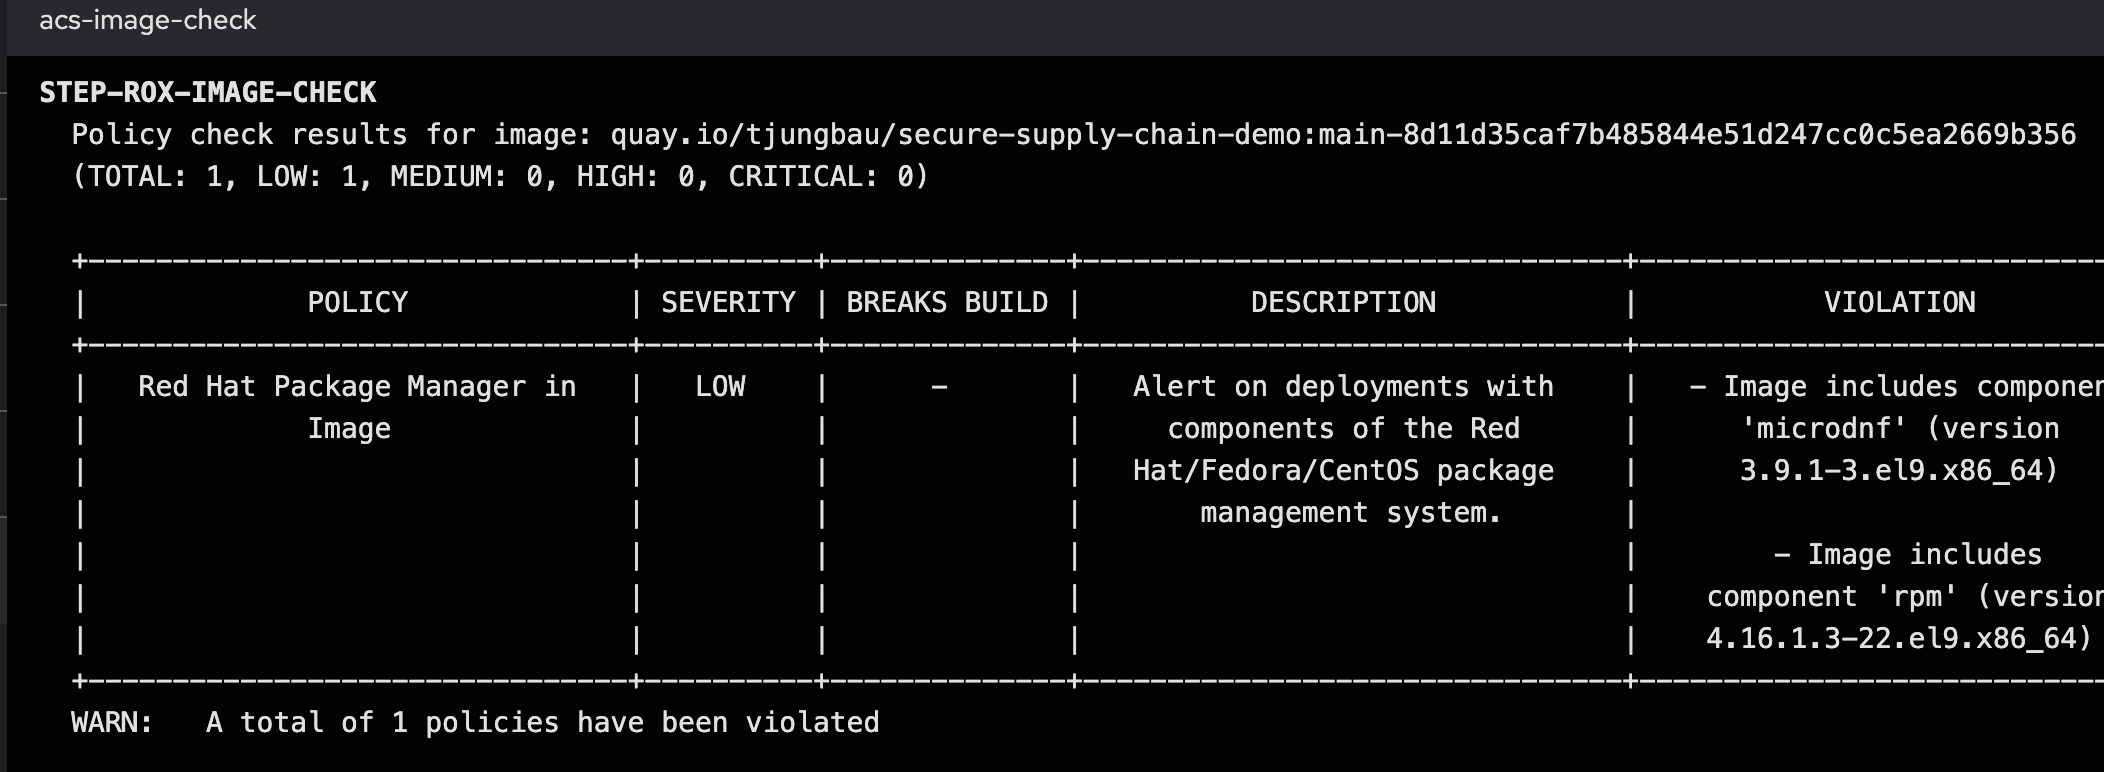Click 'components of the Red' description line
This screenshot has height=772, width=2104.
[1343, 429]
